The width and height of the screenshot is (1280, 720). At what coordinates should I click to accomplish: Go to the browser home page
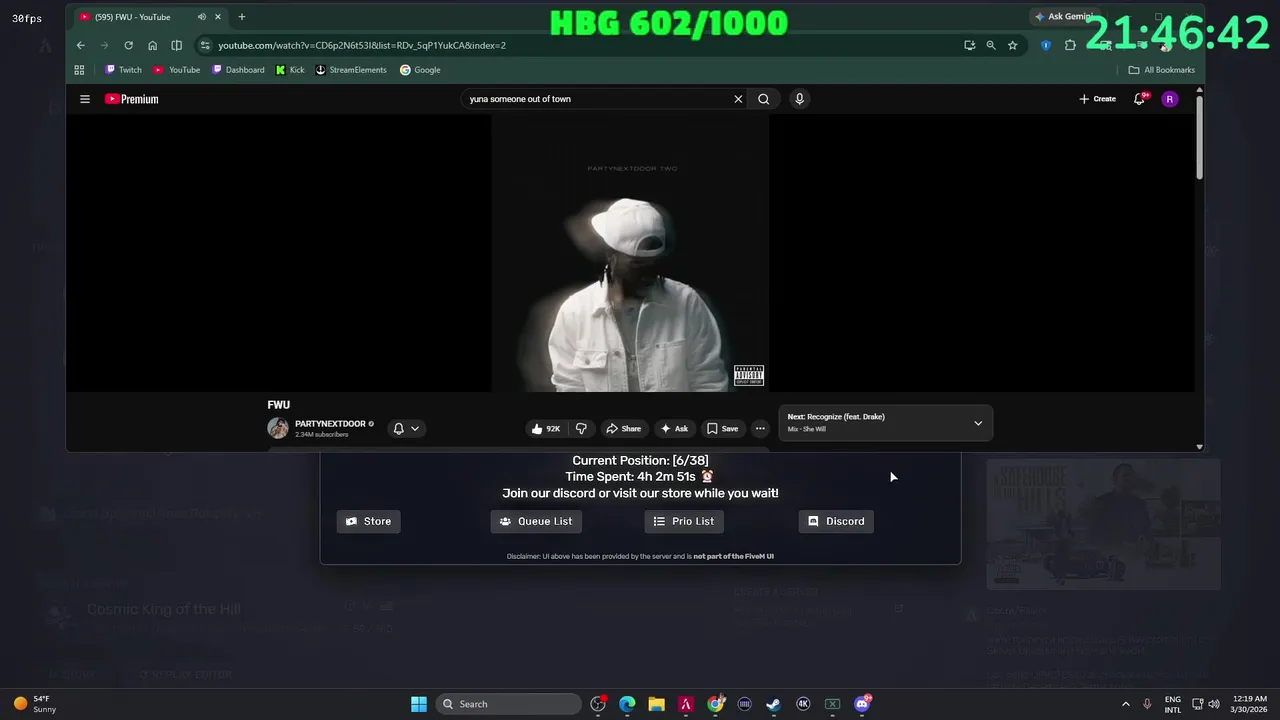tap(152, 45)
